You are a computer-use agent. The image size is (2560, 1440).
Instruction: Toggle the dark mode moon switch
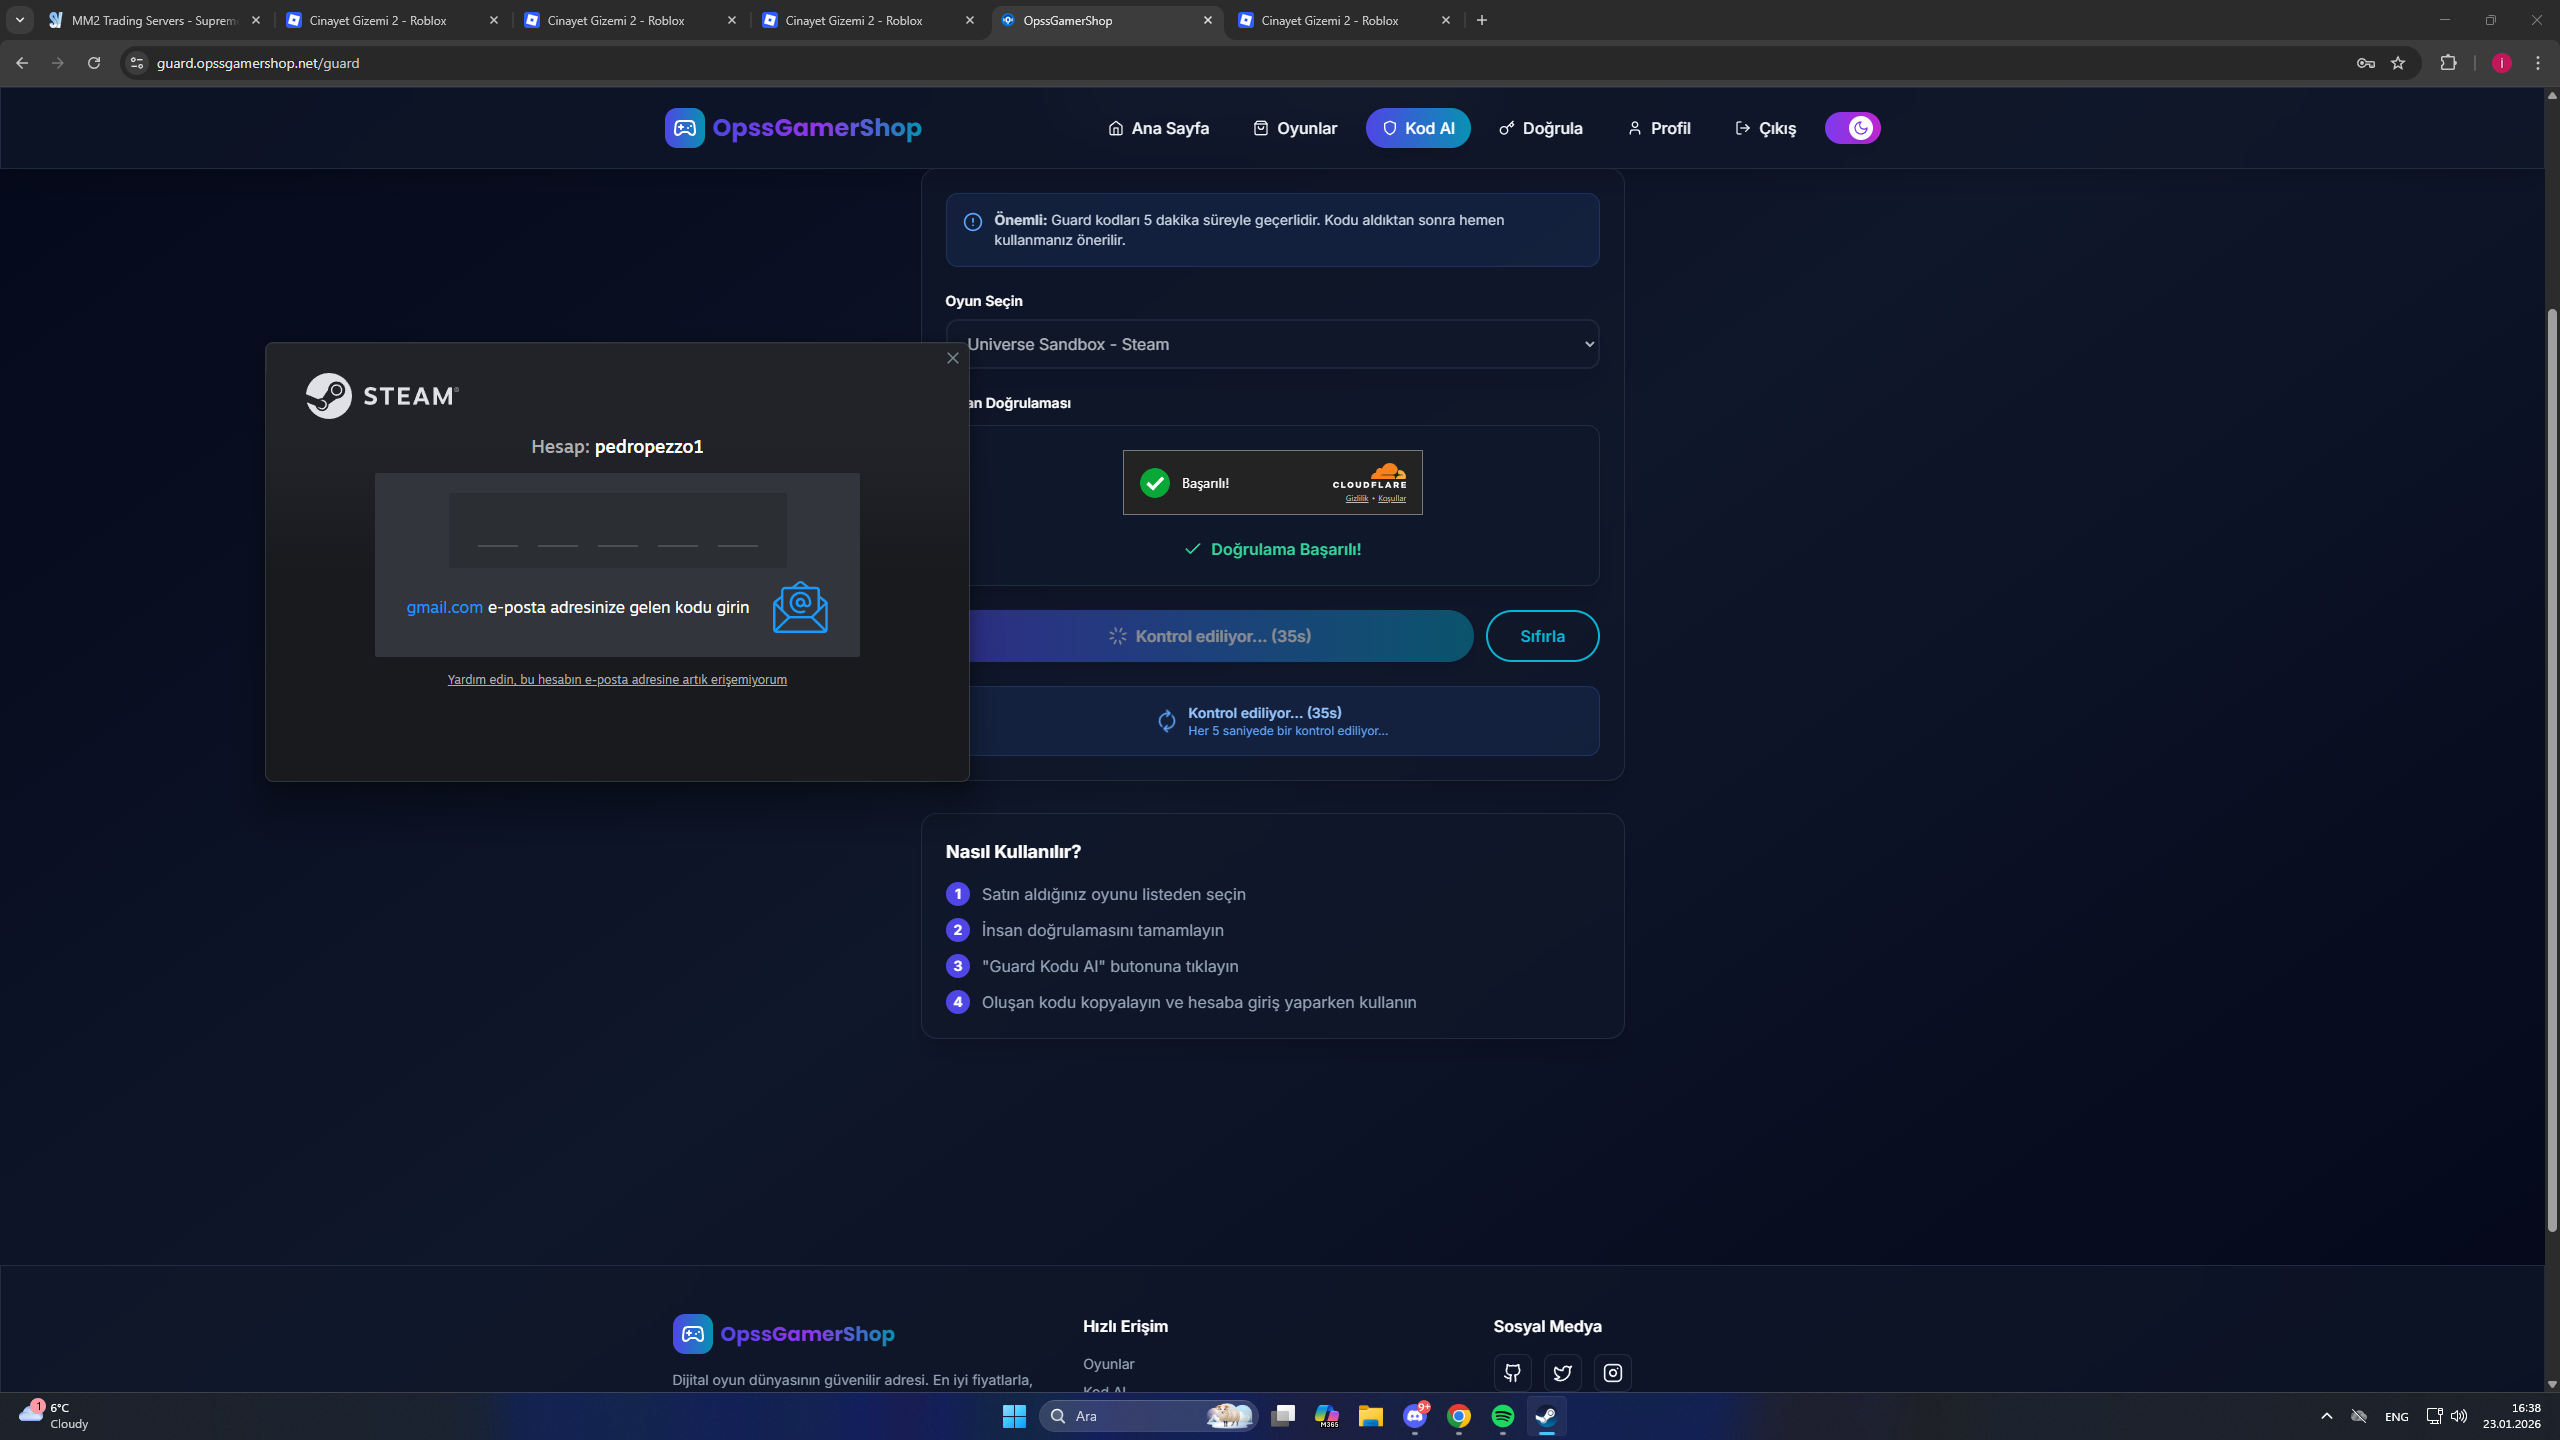pos(1853,128)
